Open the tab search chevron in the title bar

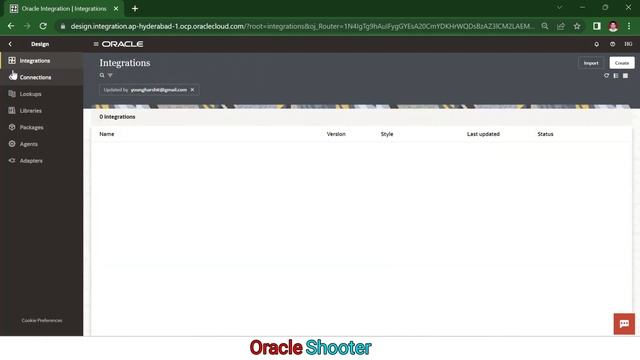(x=560, y=7)
